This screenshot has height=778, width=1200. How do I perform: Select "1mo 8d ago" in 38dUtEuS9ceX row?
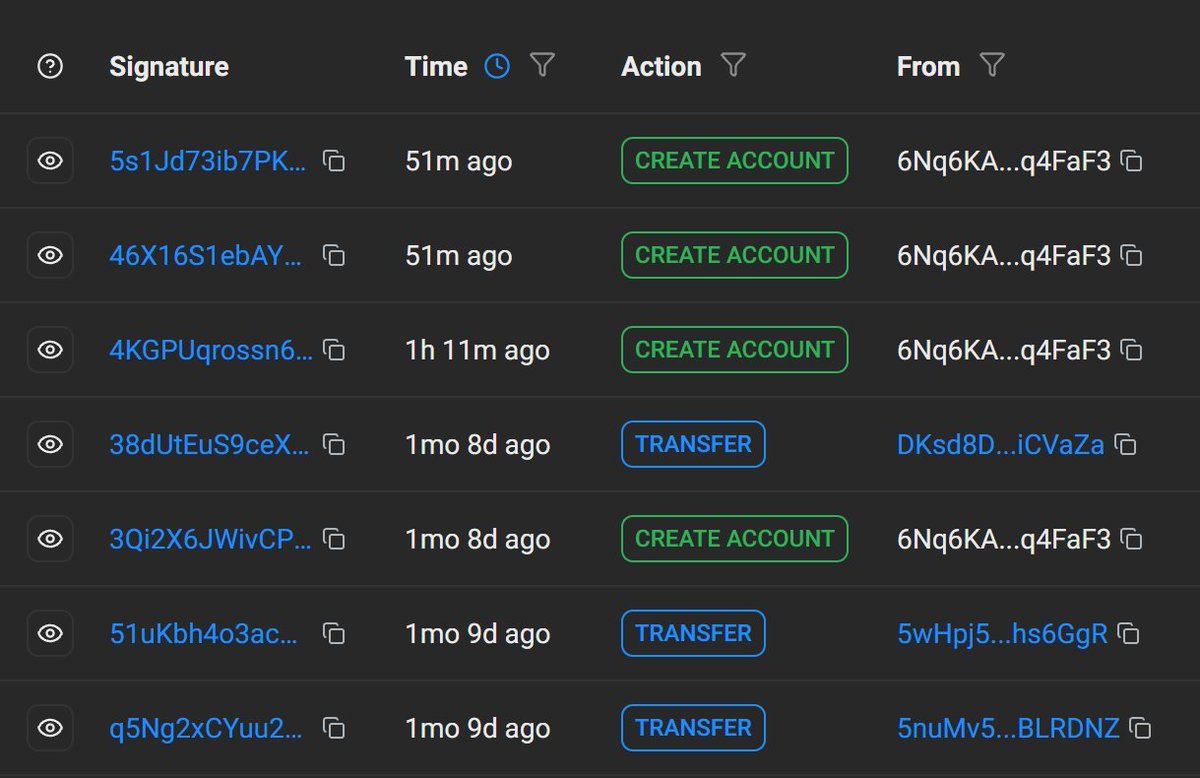coord(477,444)
